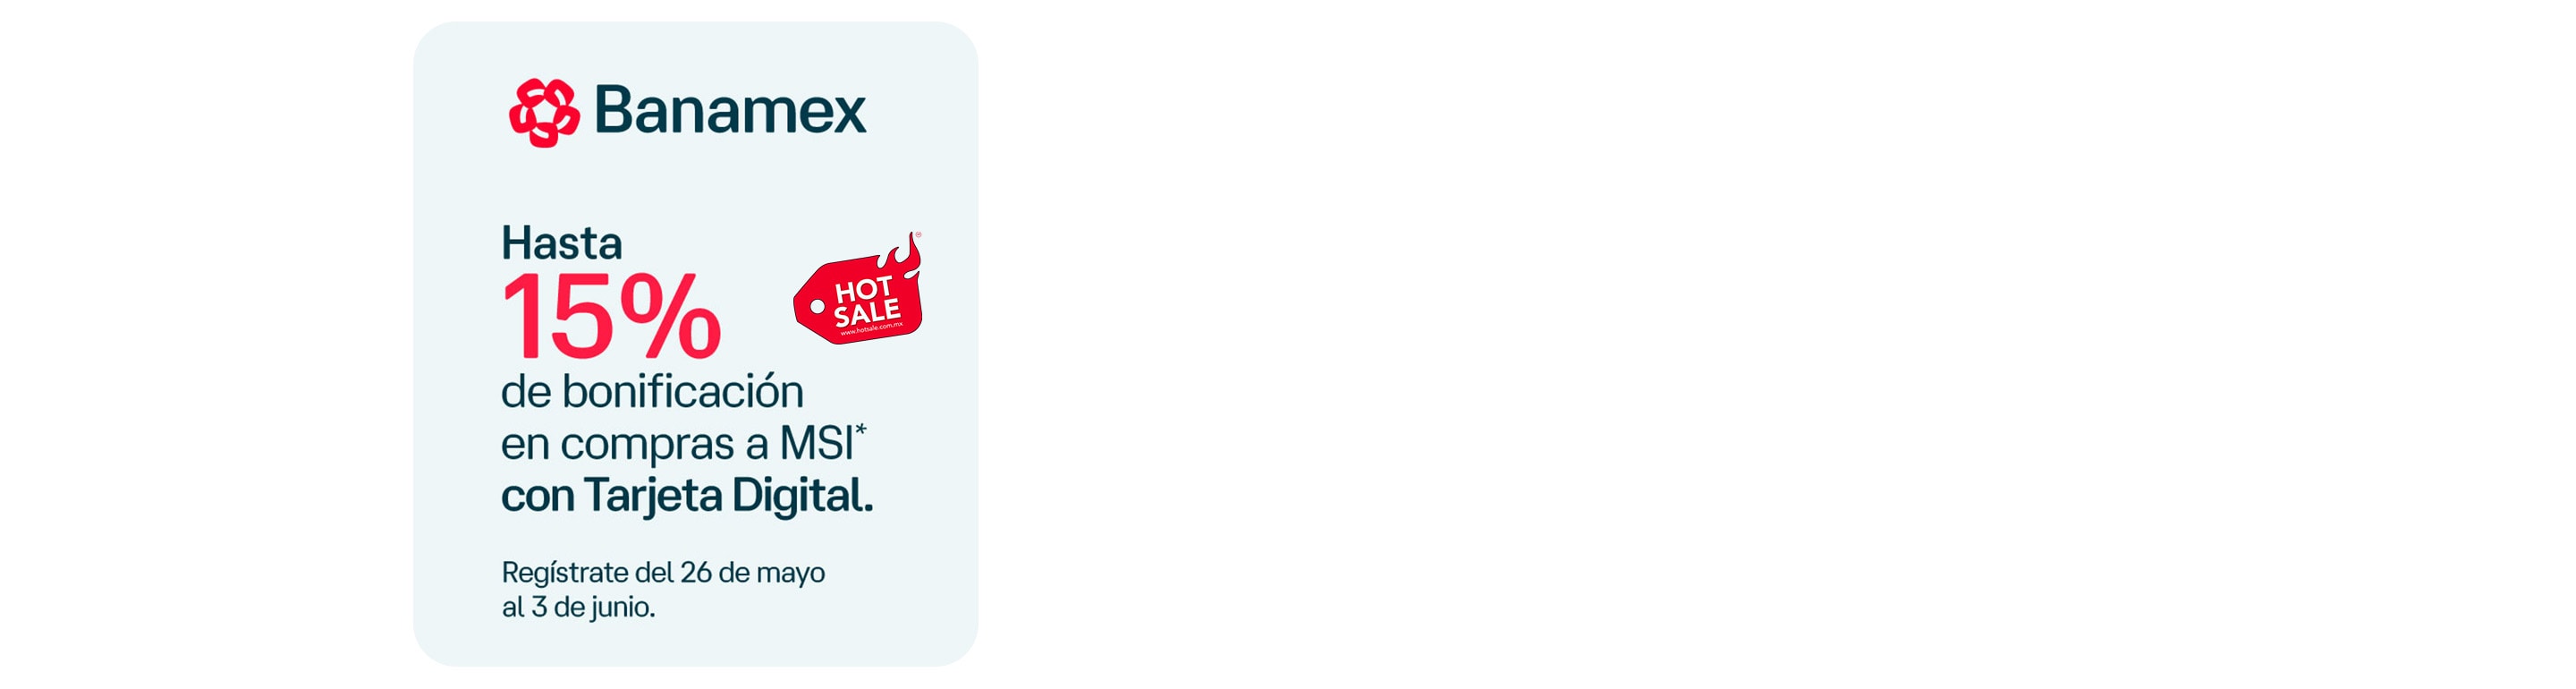Click the 'en compras a MSI' text

[x=677, y=445]
